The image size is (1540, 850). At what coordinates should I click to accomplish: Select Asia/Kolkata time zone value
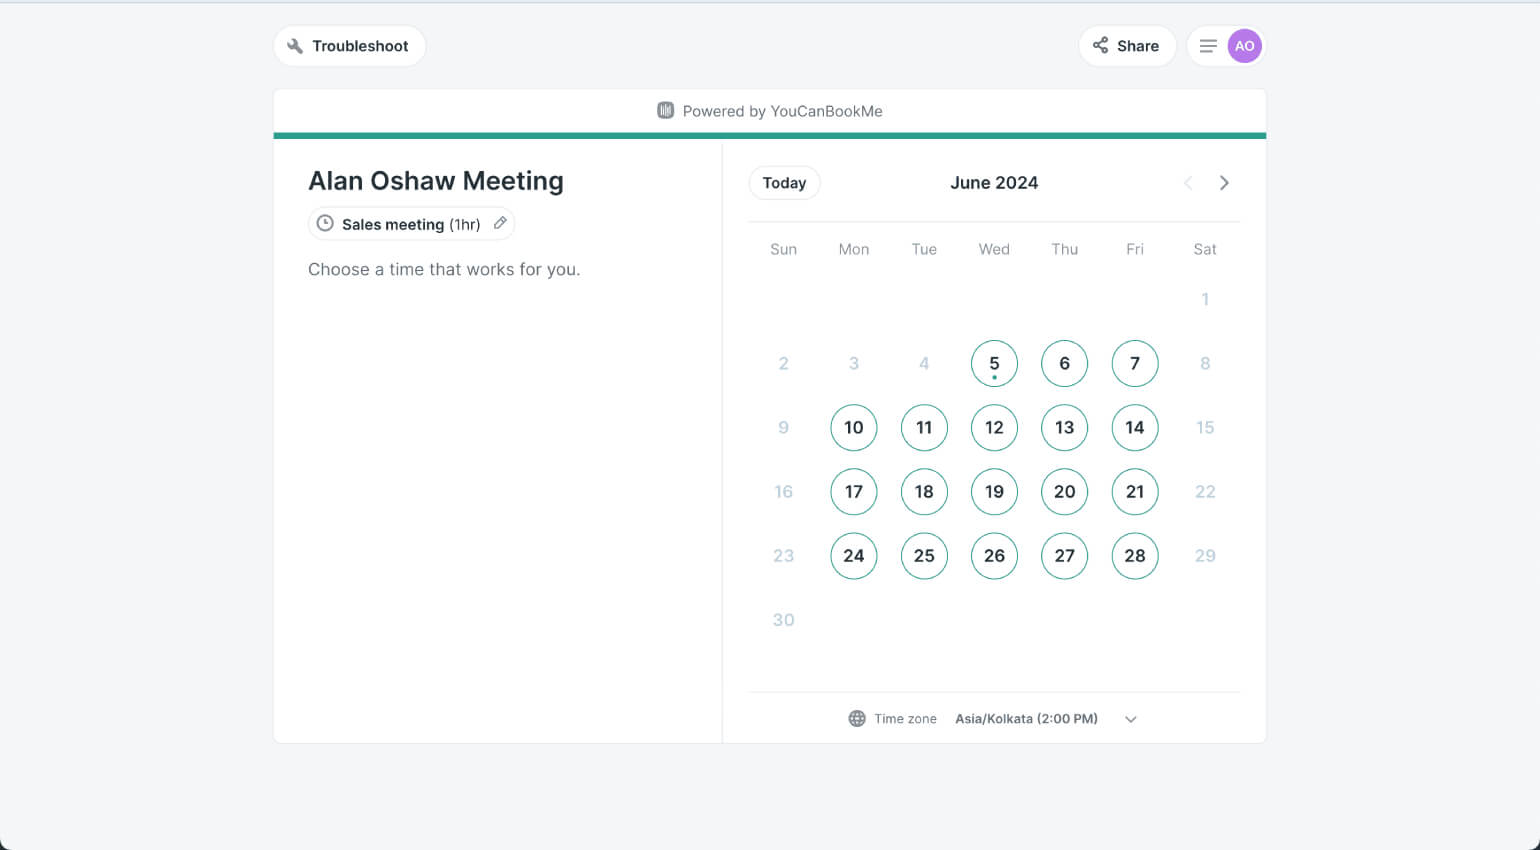(1026, 719)
